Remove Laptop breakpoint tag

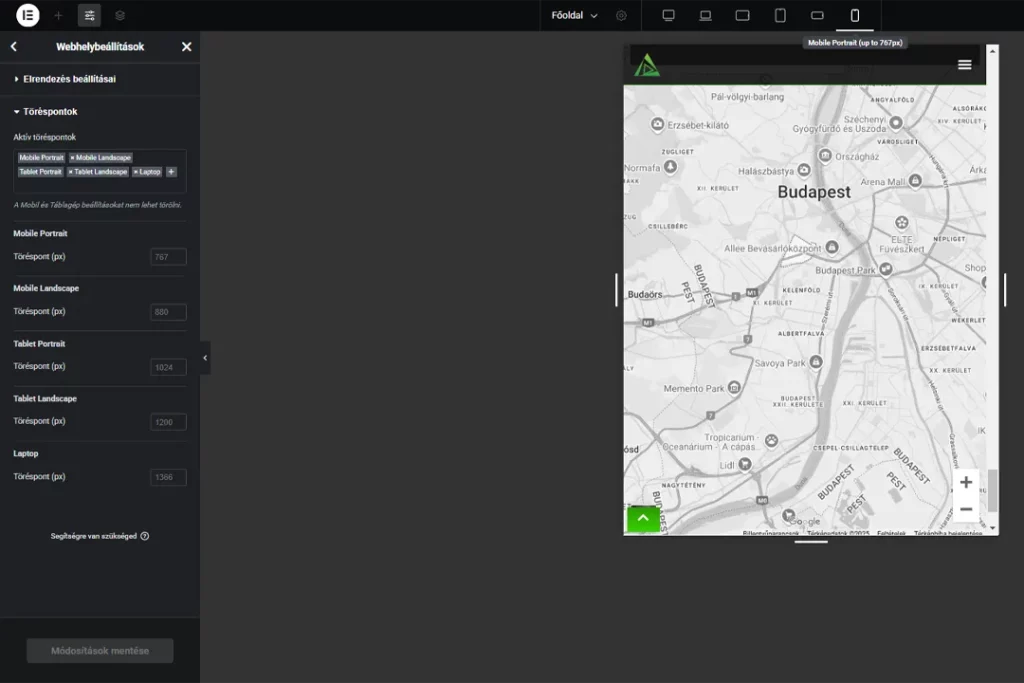click(136, 172)
